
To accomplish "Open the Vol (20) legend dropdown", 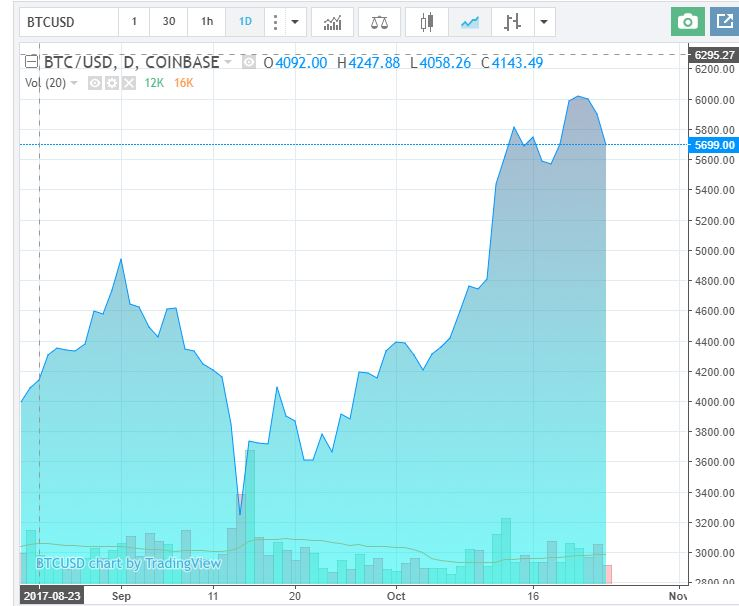I will pos(74,83).
